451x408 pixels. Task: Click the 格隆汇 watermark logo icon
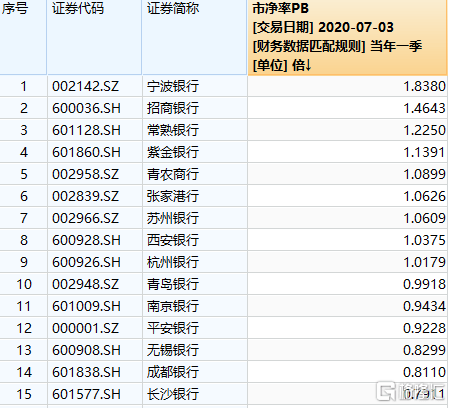[x=385, y=391]
